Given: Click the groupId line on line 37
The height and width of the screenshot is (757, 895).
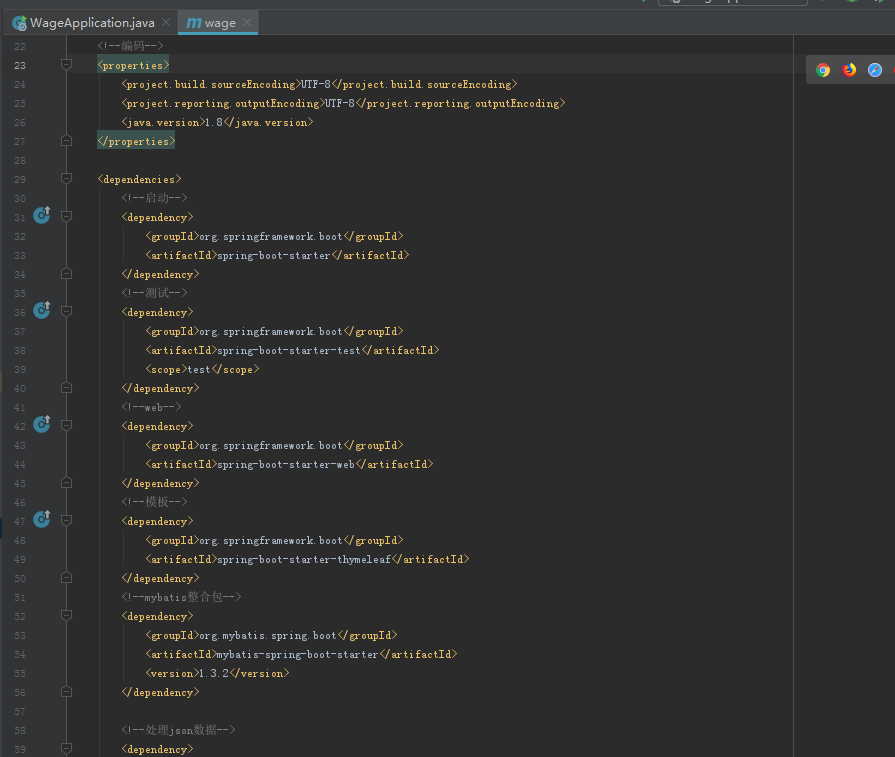Looking at the screenshot, I should point(274,331).
